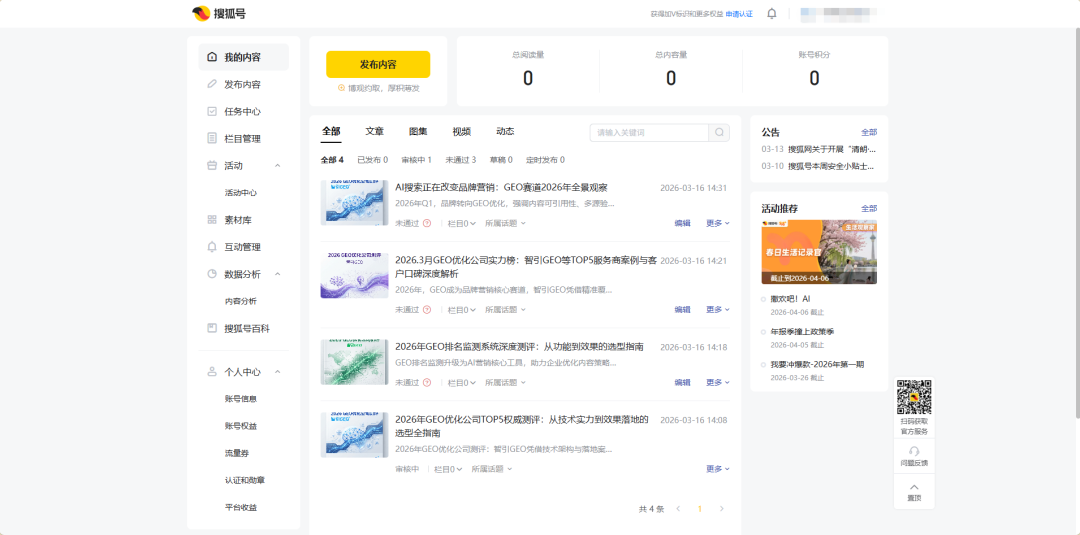Click the 个人中心 person icon
The image size is (1080, 535).
pyautogui.click(x=212, y=372)
